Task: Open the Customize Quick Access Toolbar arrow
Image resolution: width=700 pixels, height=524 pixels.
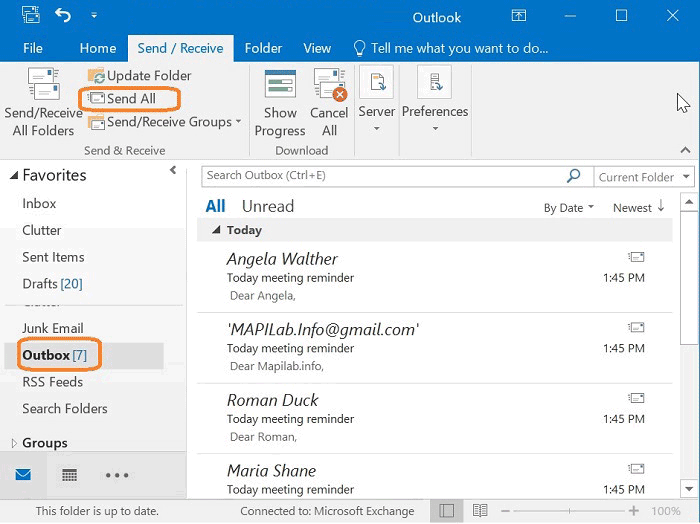Action: coord(94,16)
